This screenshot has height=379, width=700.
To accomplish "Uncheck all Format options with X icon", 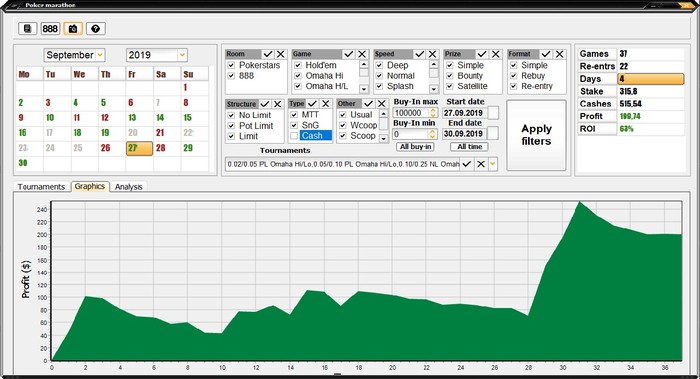I will click(x=559, y=54).
